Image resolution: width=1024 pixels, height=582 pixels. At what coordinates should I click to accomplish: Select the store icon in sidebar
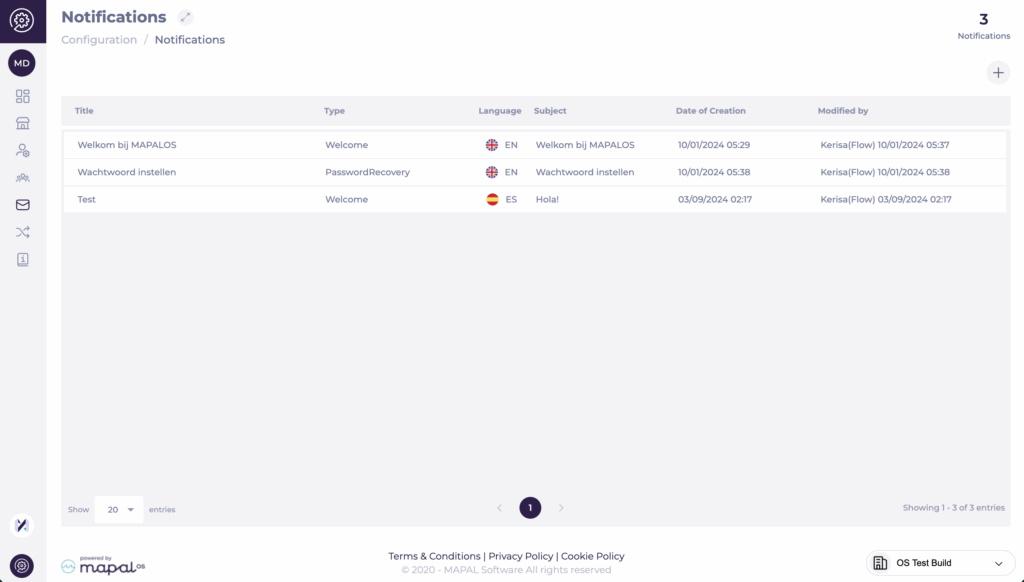point(22,123)
